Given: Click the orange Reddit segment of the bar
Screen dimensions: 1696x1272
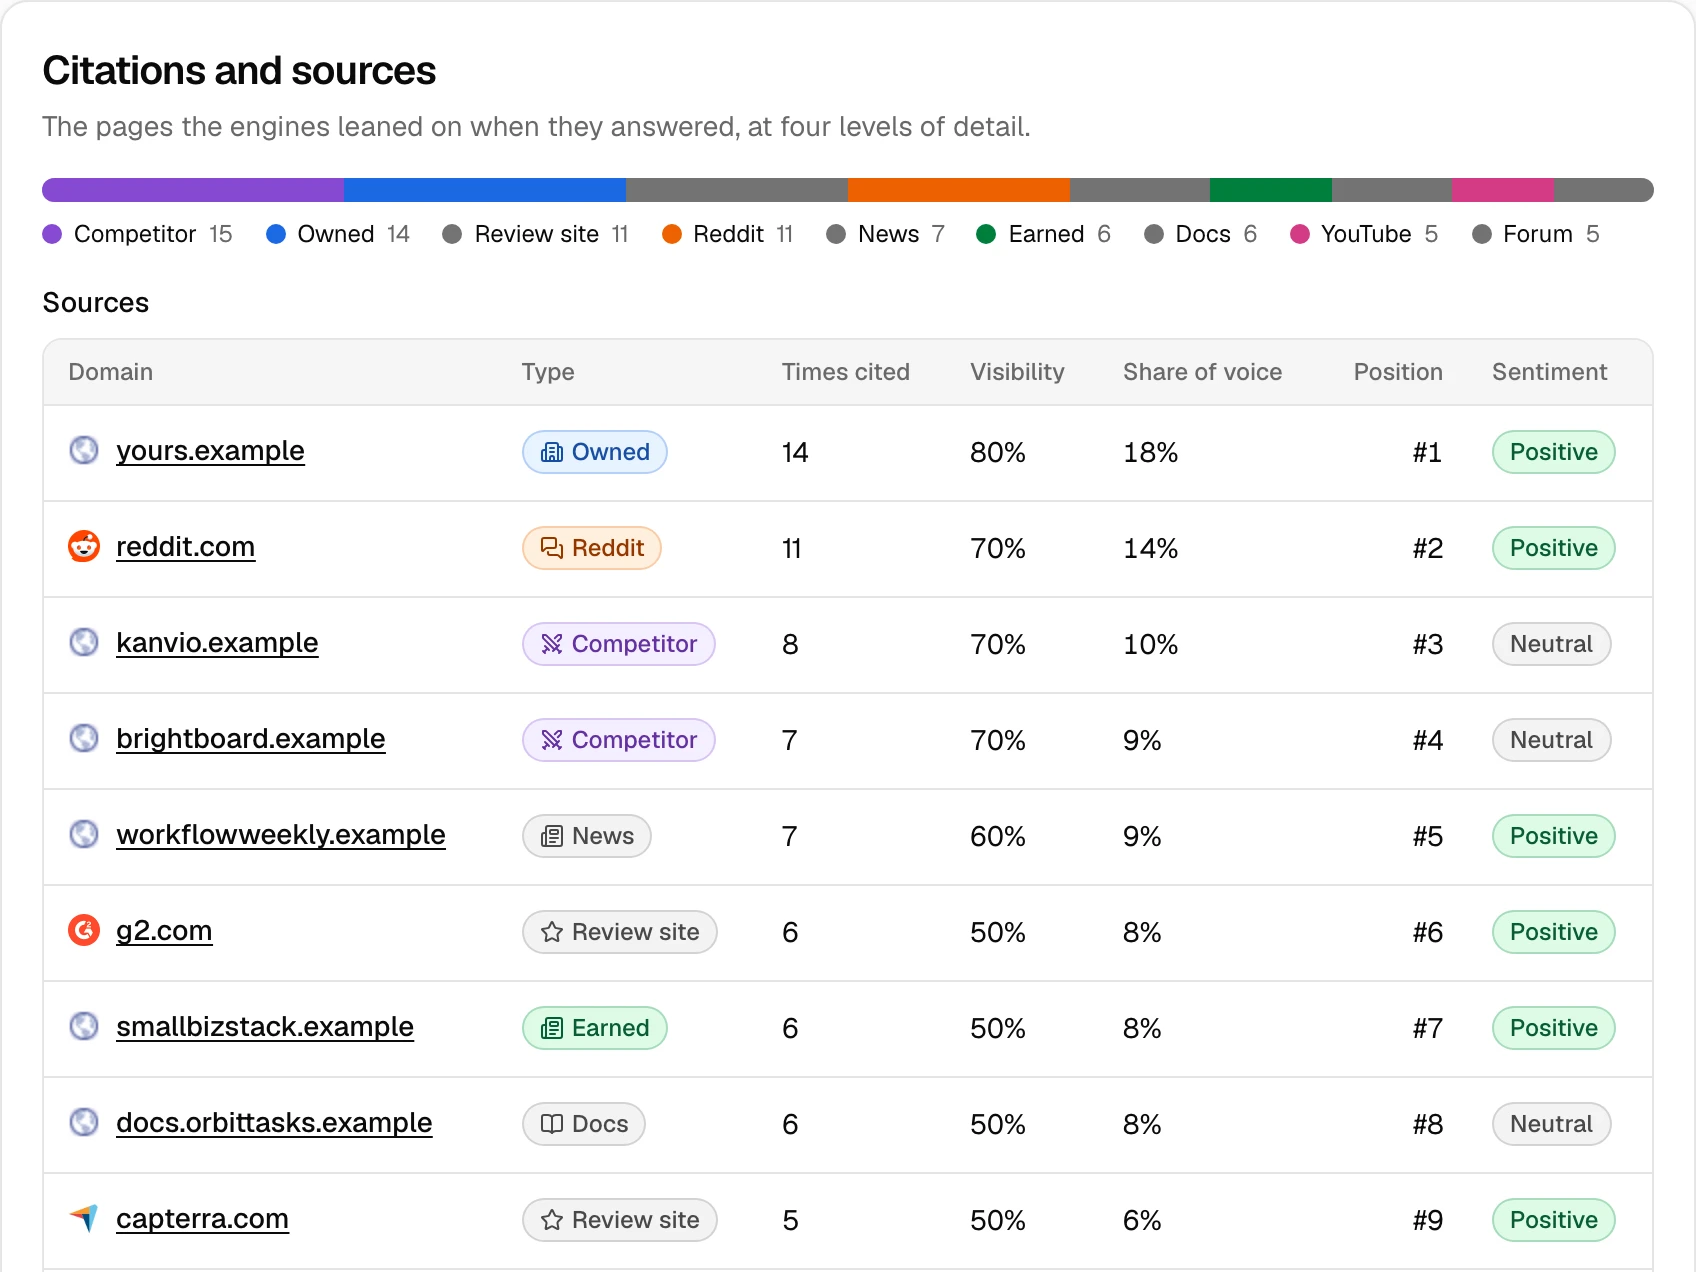Looking at the screenshot, I should click(959, 190).
